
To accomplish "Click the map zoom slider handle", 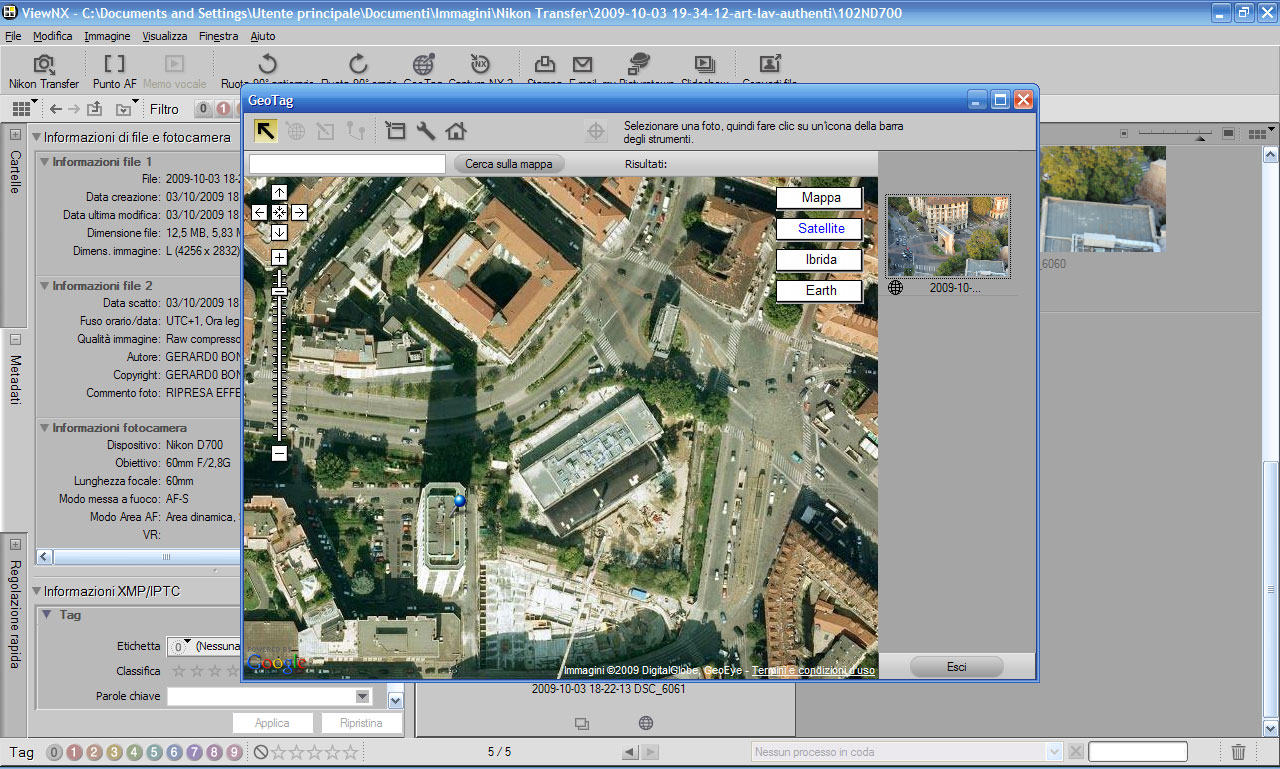I will [x=279, y=291].
